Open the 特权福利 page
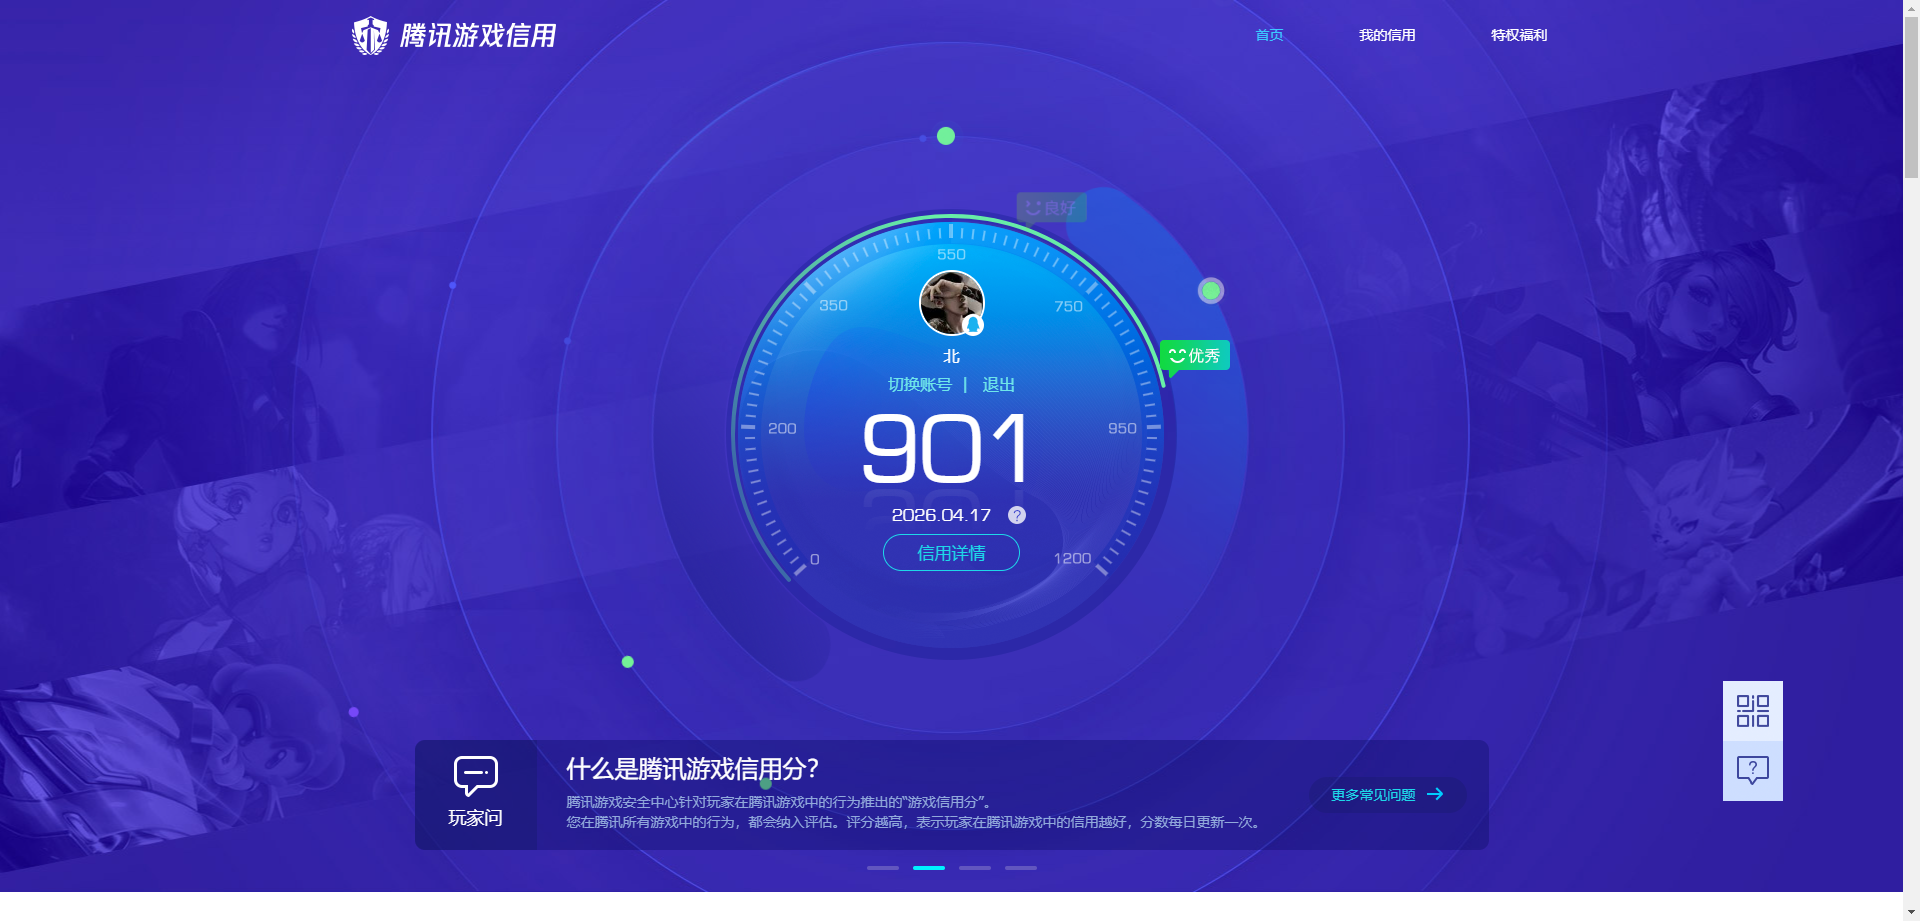The image size is (1920, 921). click(x=1518, y=35)
